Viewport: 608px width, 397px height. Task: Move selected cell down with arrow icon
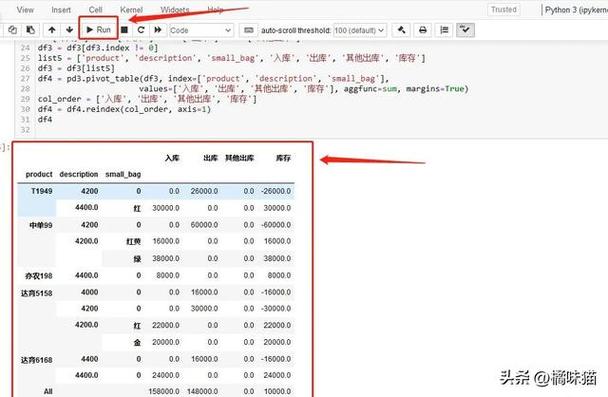(x=69, y=30)
